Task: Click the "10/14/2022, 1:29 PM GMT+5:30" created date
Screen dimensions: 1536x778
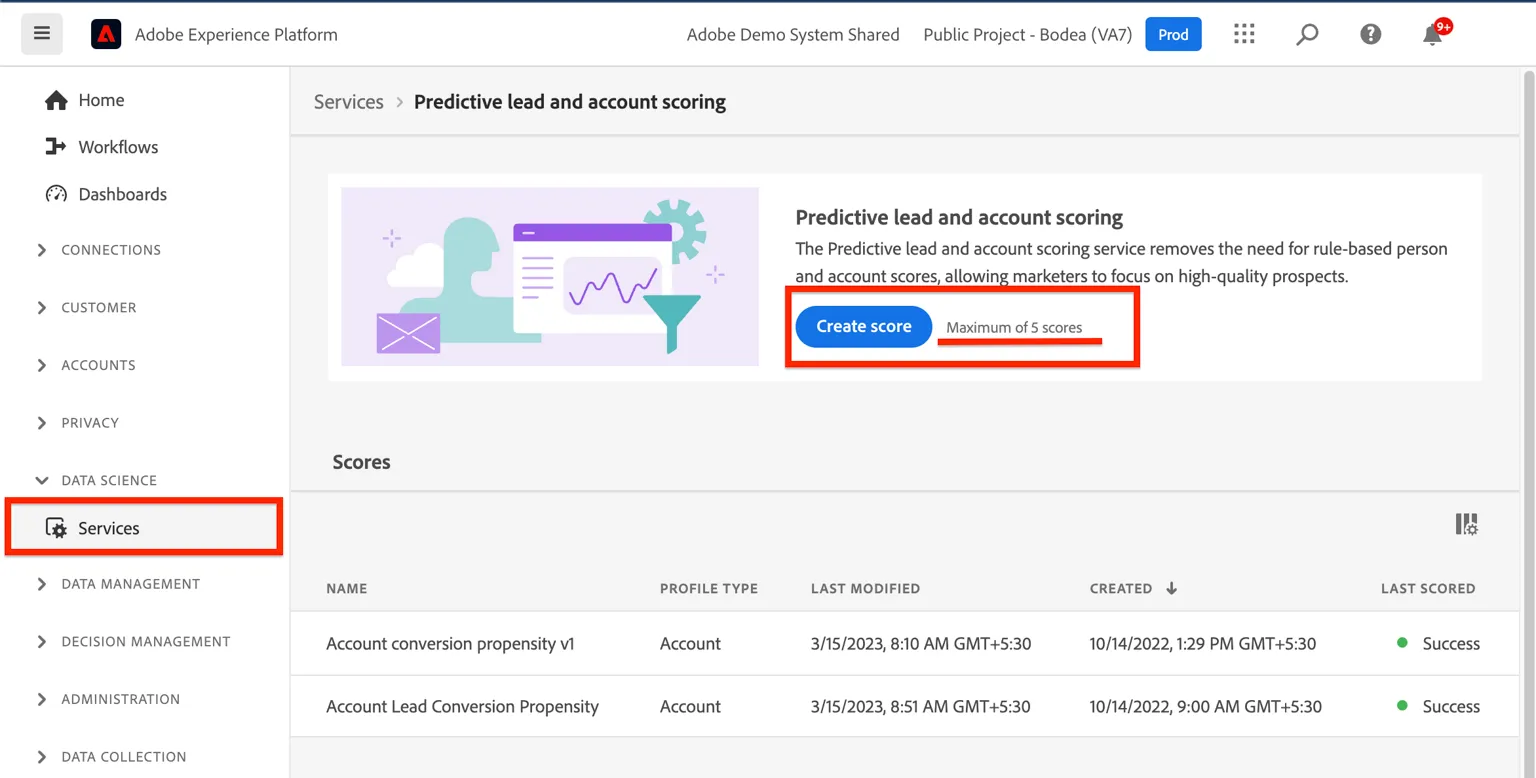Action: point(1203,644)
